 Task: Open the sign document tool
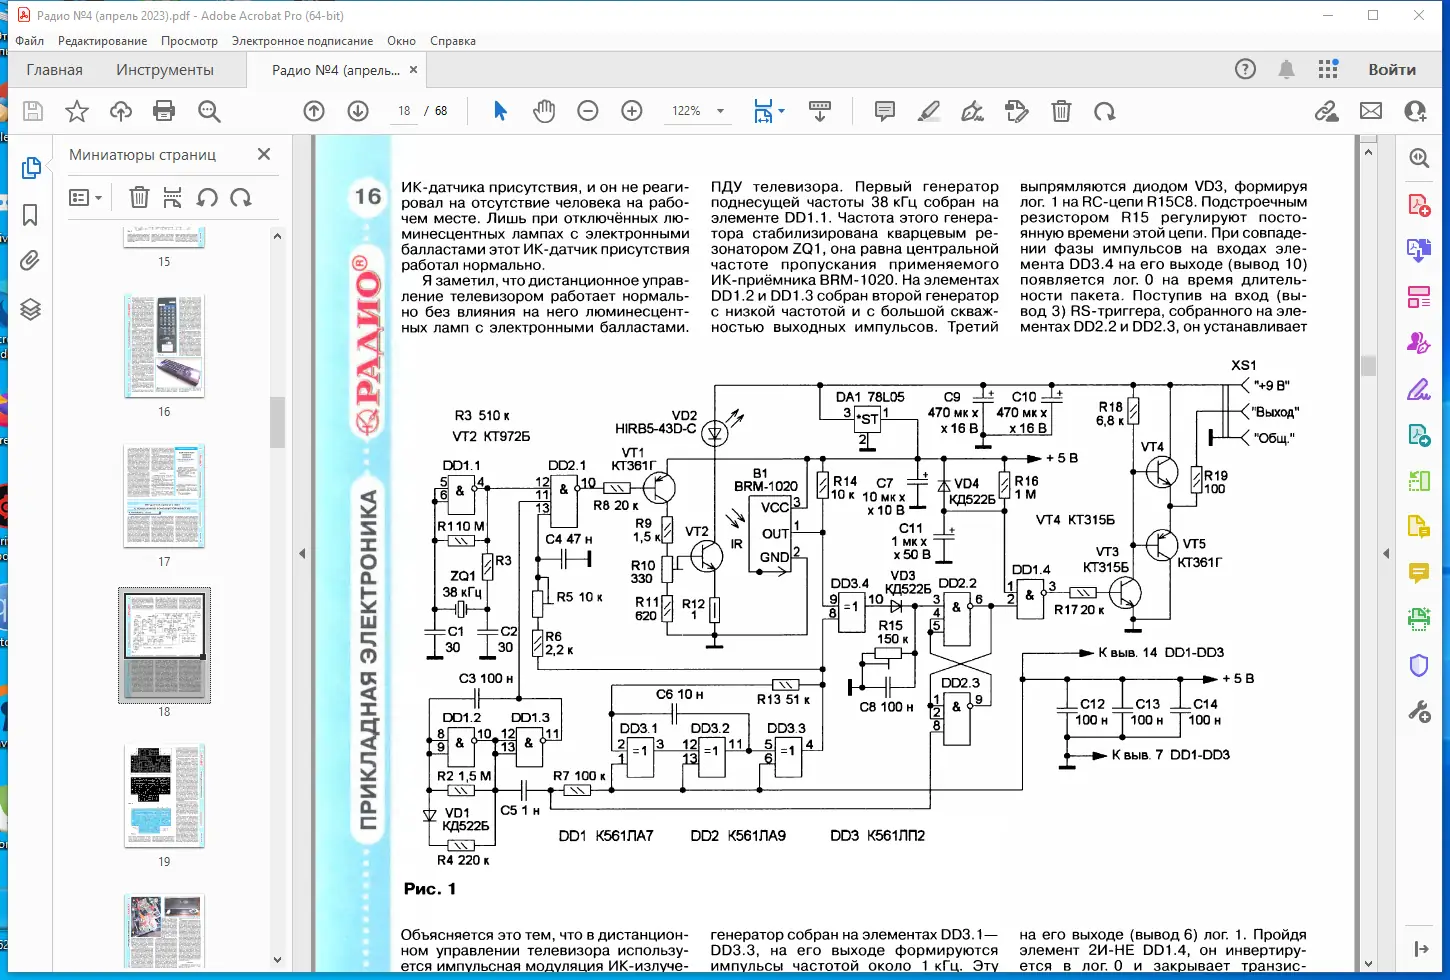pyautogui.click(x=972, y=111)
